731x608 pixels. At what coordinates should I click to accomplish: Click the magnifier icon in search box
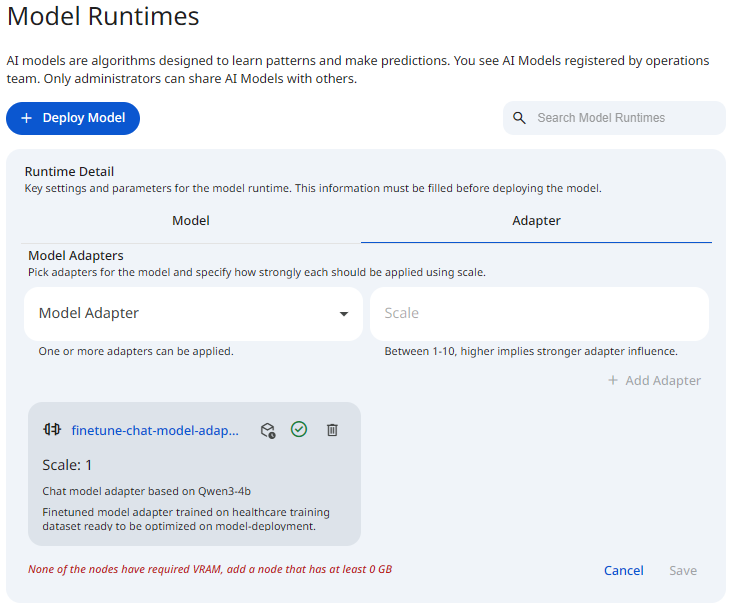pos(519,118)
